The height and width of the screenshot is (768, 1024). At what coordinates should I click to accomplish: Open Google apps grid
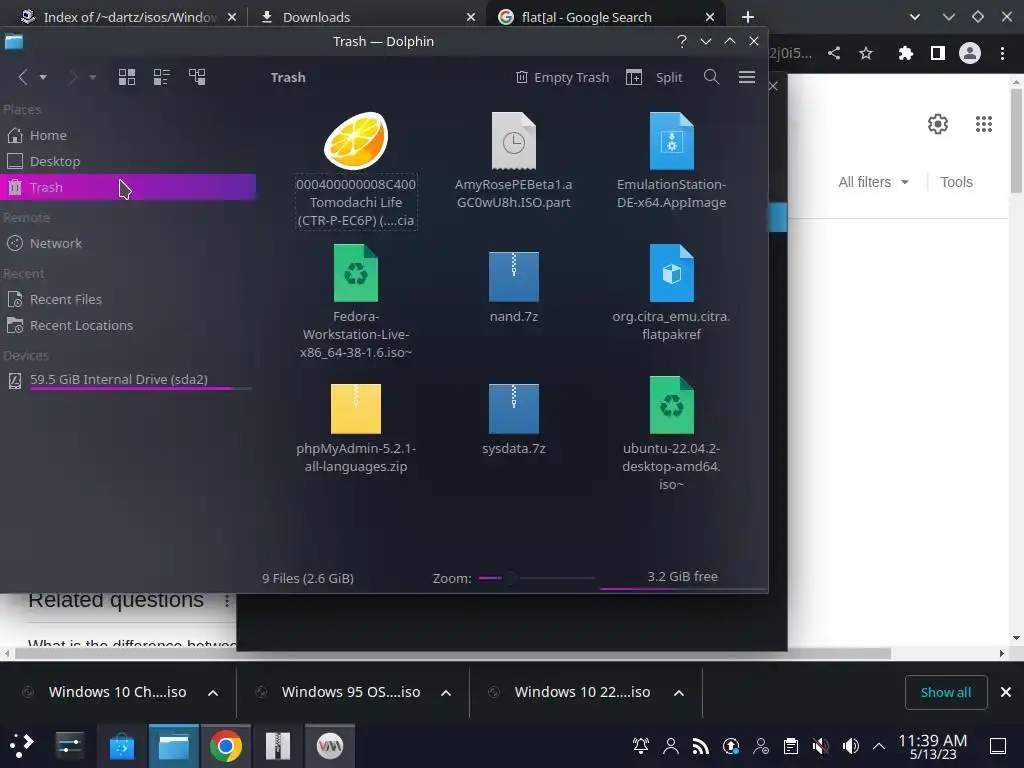point(984,124)
